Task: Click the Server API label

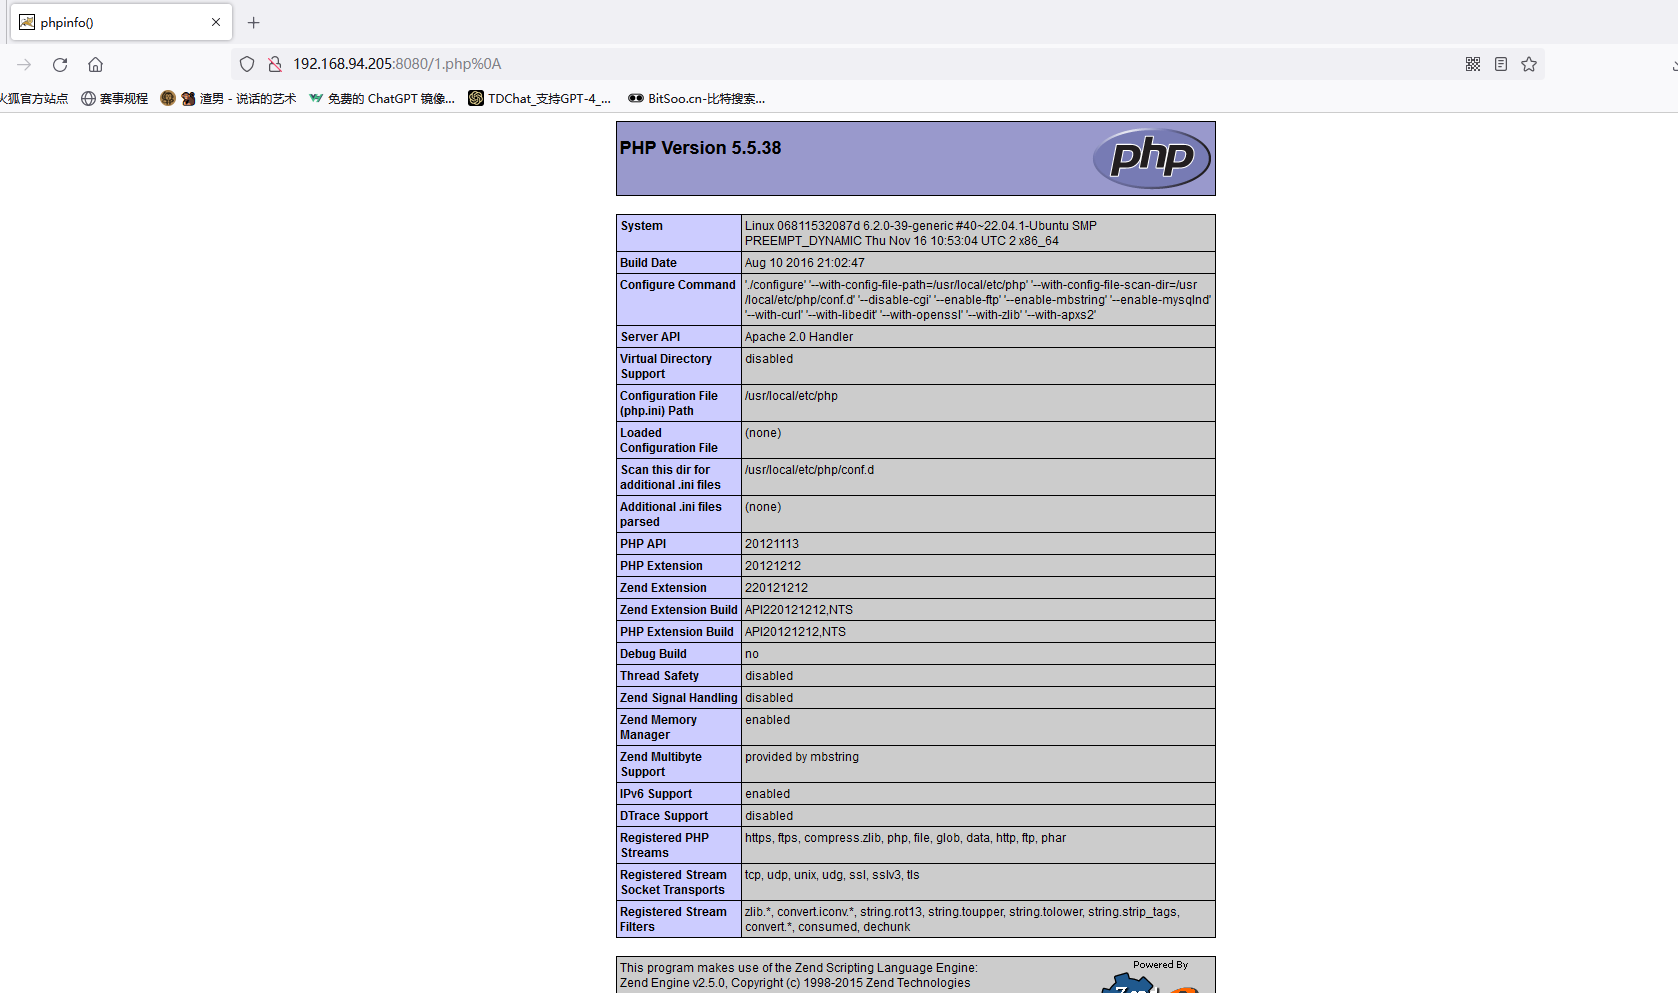Action: click(x=650, y=337)
